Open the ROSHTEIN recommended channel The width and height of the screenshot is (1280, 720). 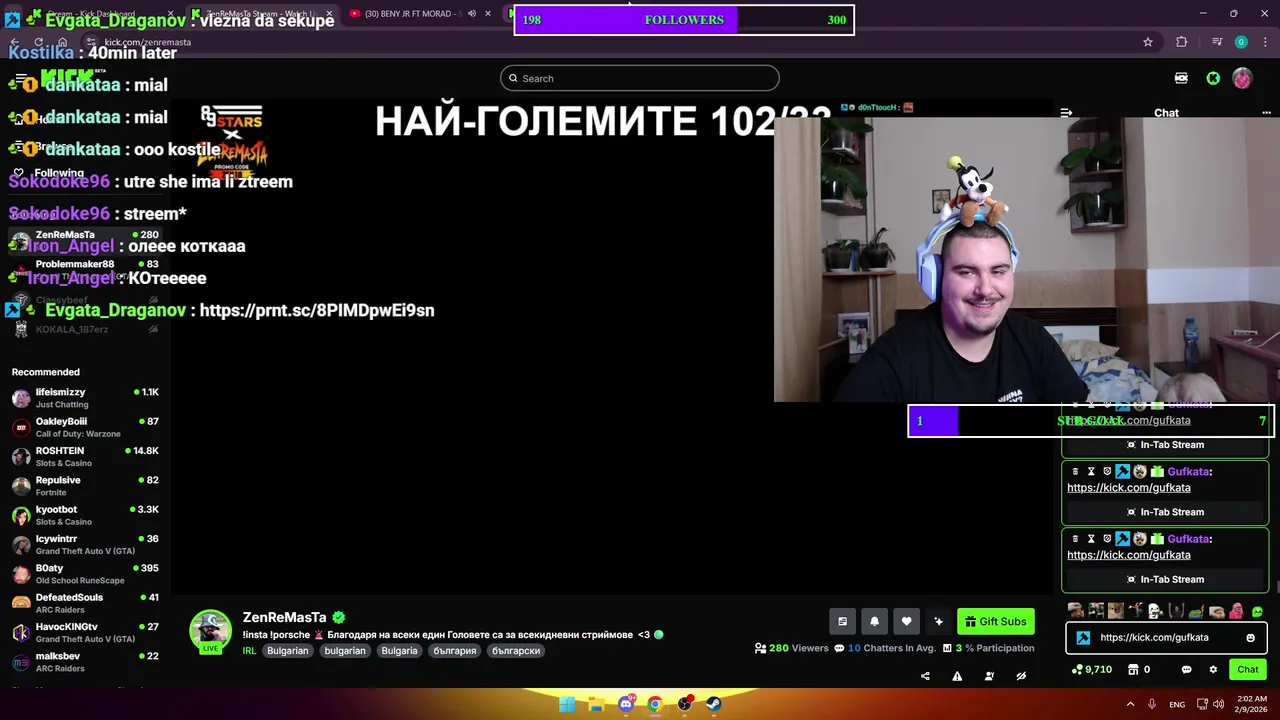point(85,456)
